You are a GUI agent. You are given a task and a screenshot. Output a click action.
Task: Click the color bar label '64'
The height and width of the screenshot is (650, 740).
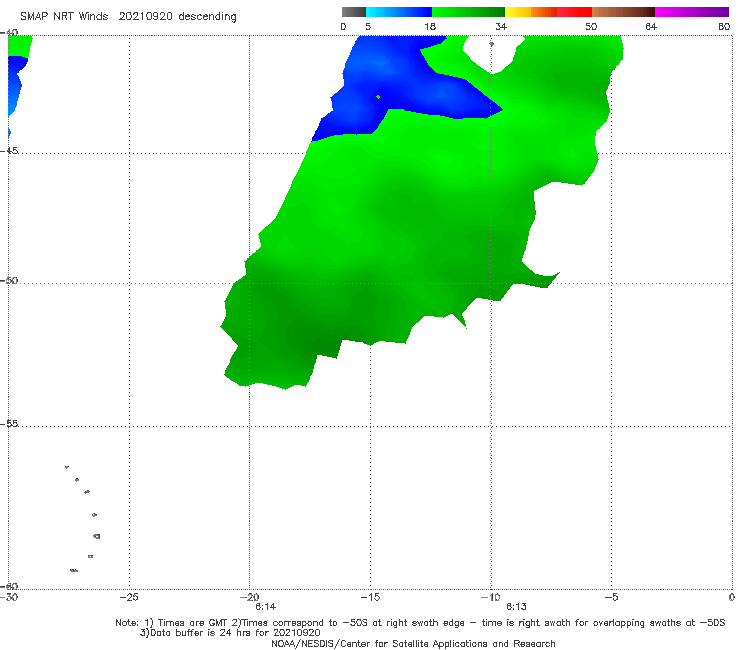tap(651, 26)
